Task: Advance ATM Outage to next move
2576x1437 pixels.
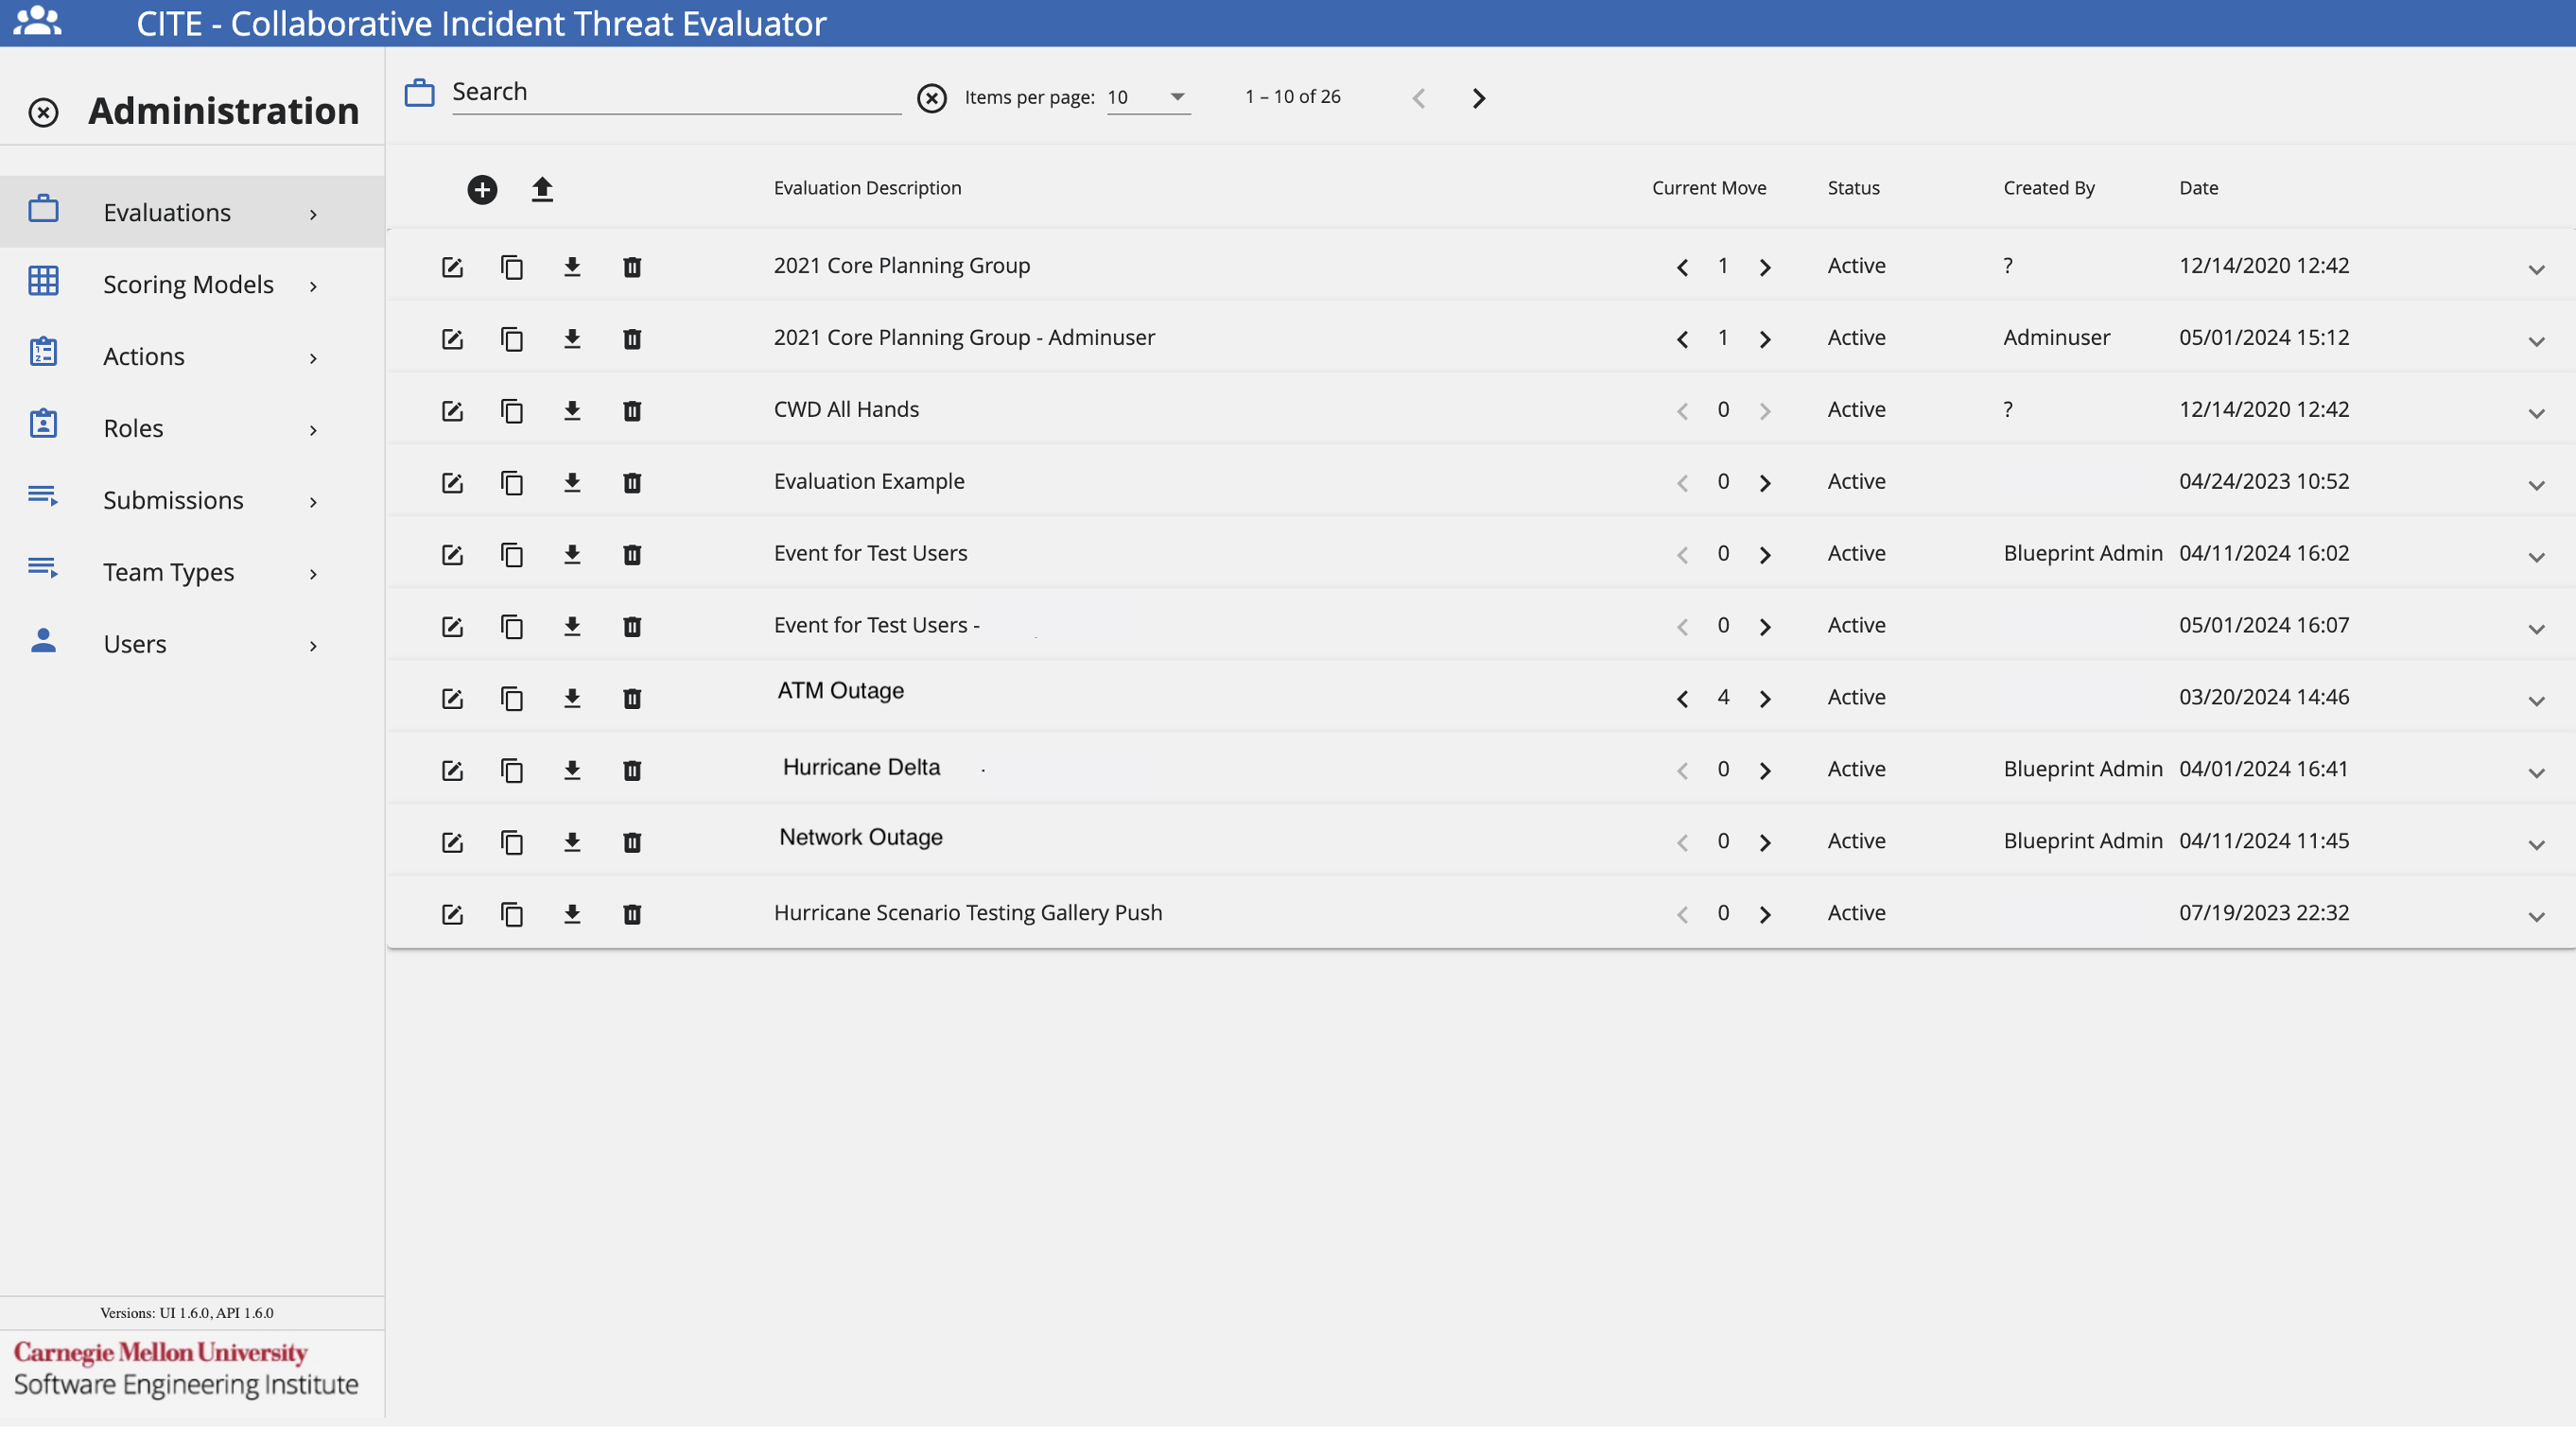Action: click(x=1765, y=698)
